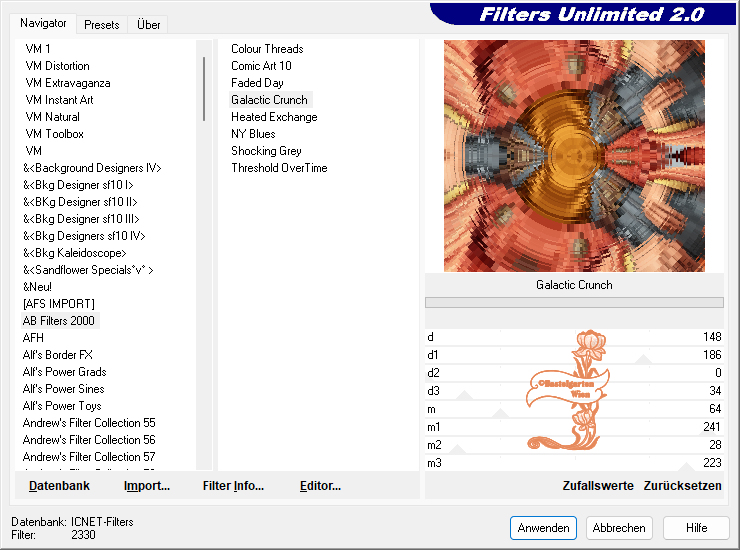The image size is (740, 550).
Task: Select Threshold OverTime filter
Action: pyautogui.click(x=279, y=168)
